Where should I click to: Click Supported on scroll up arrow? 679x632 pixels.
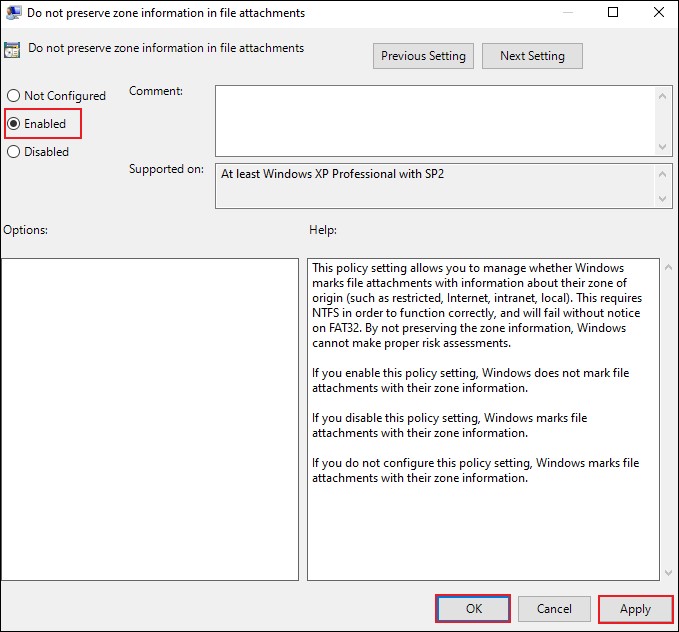(662, 174)
